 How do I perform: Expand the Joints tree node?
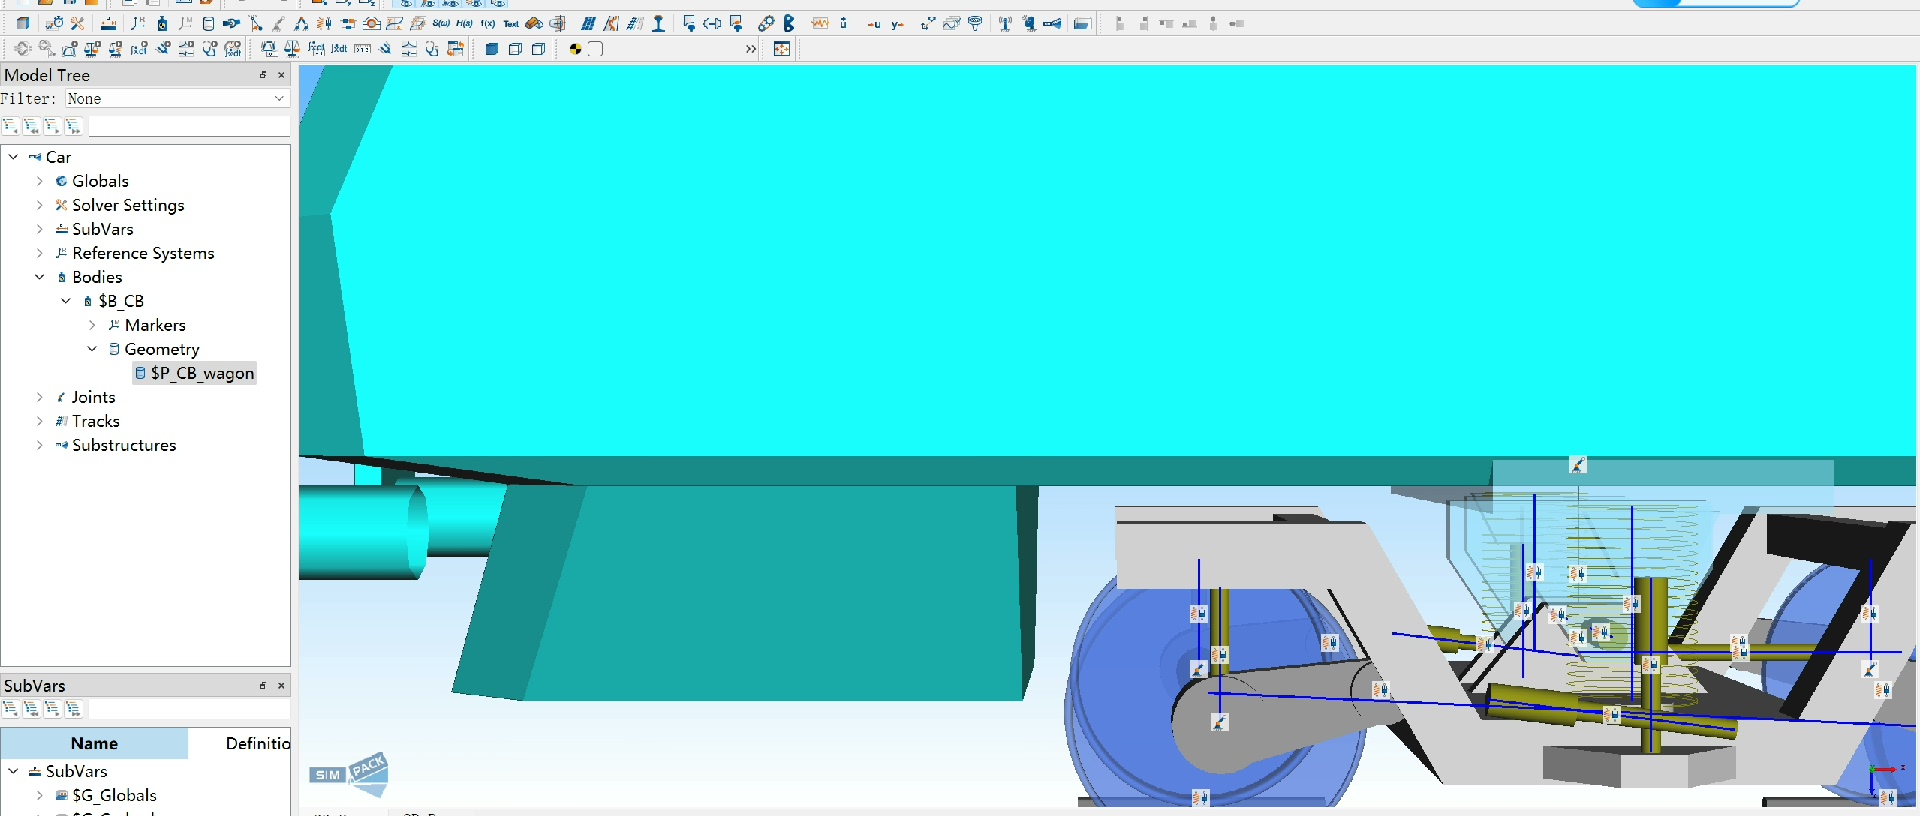point(40,397)
